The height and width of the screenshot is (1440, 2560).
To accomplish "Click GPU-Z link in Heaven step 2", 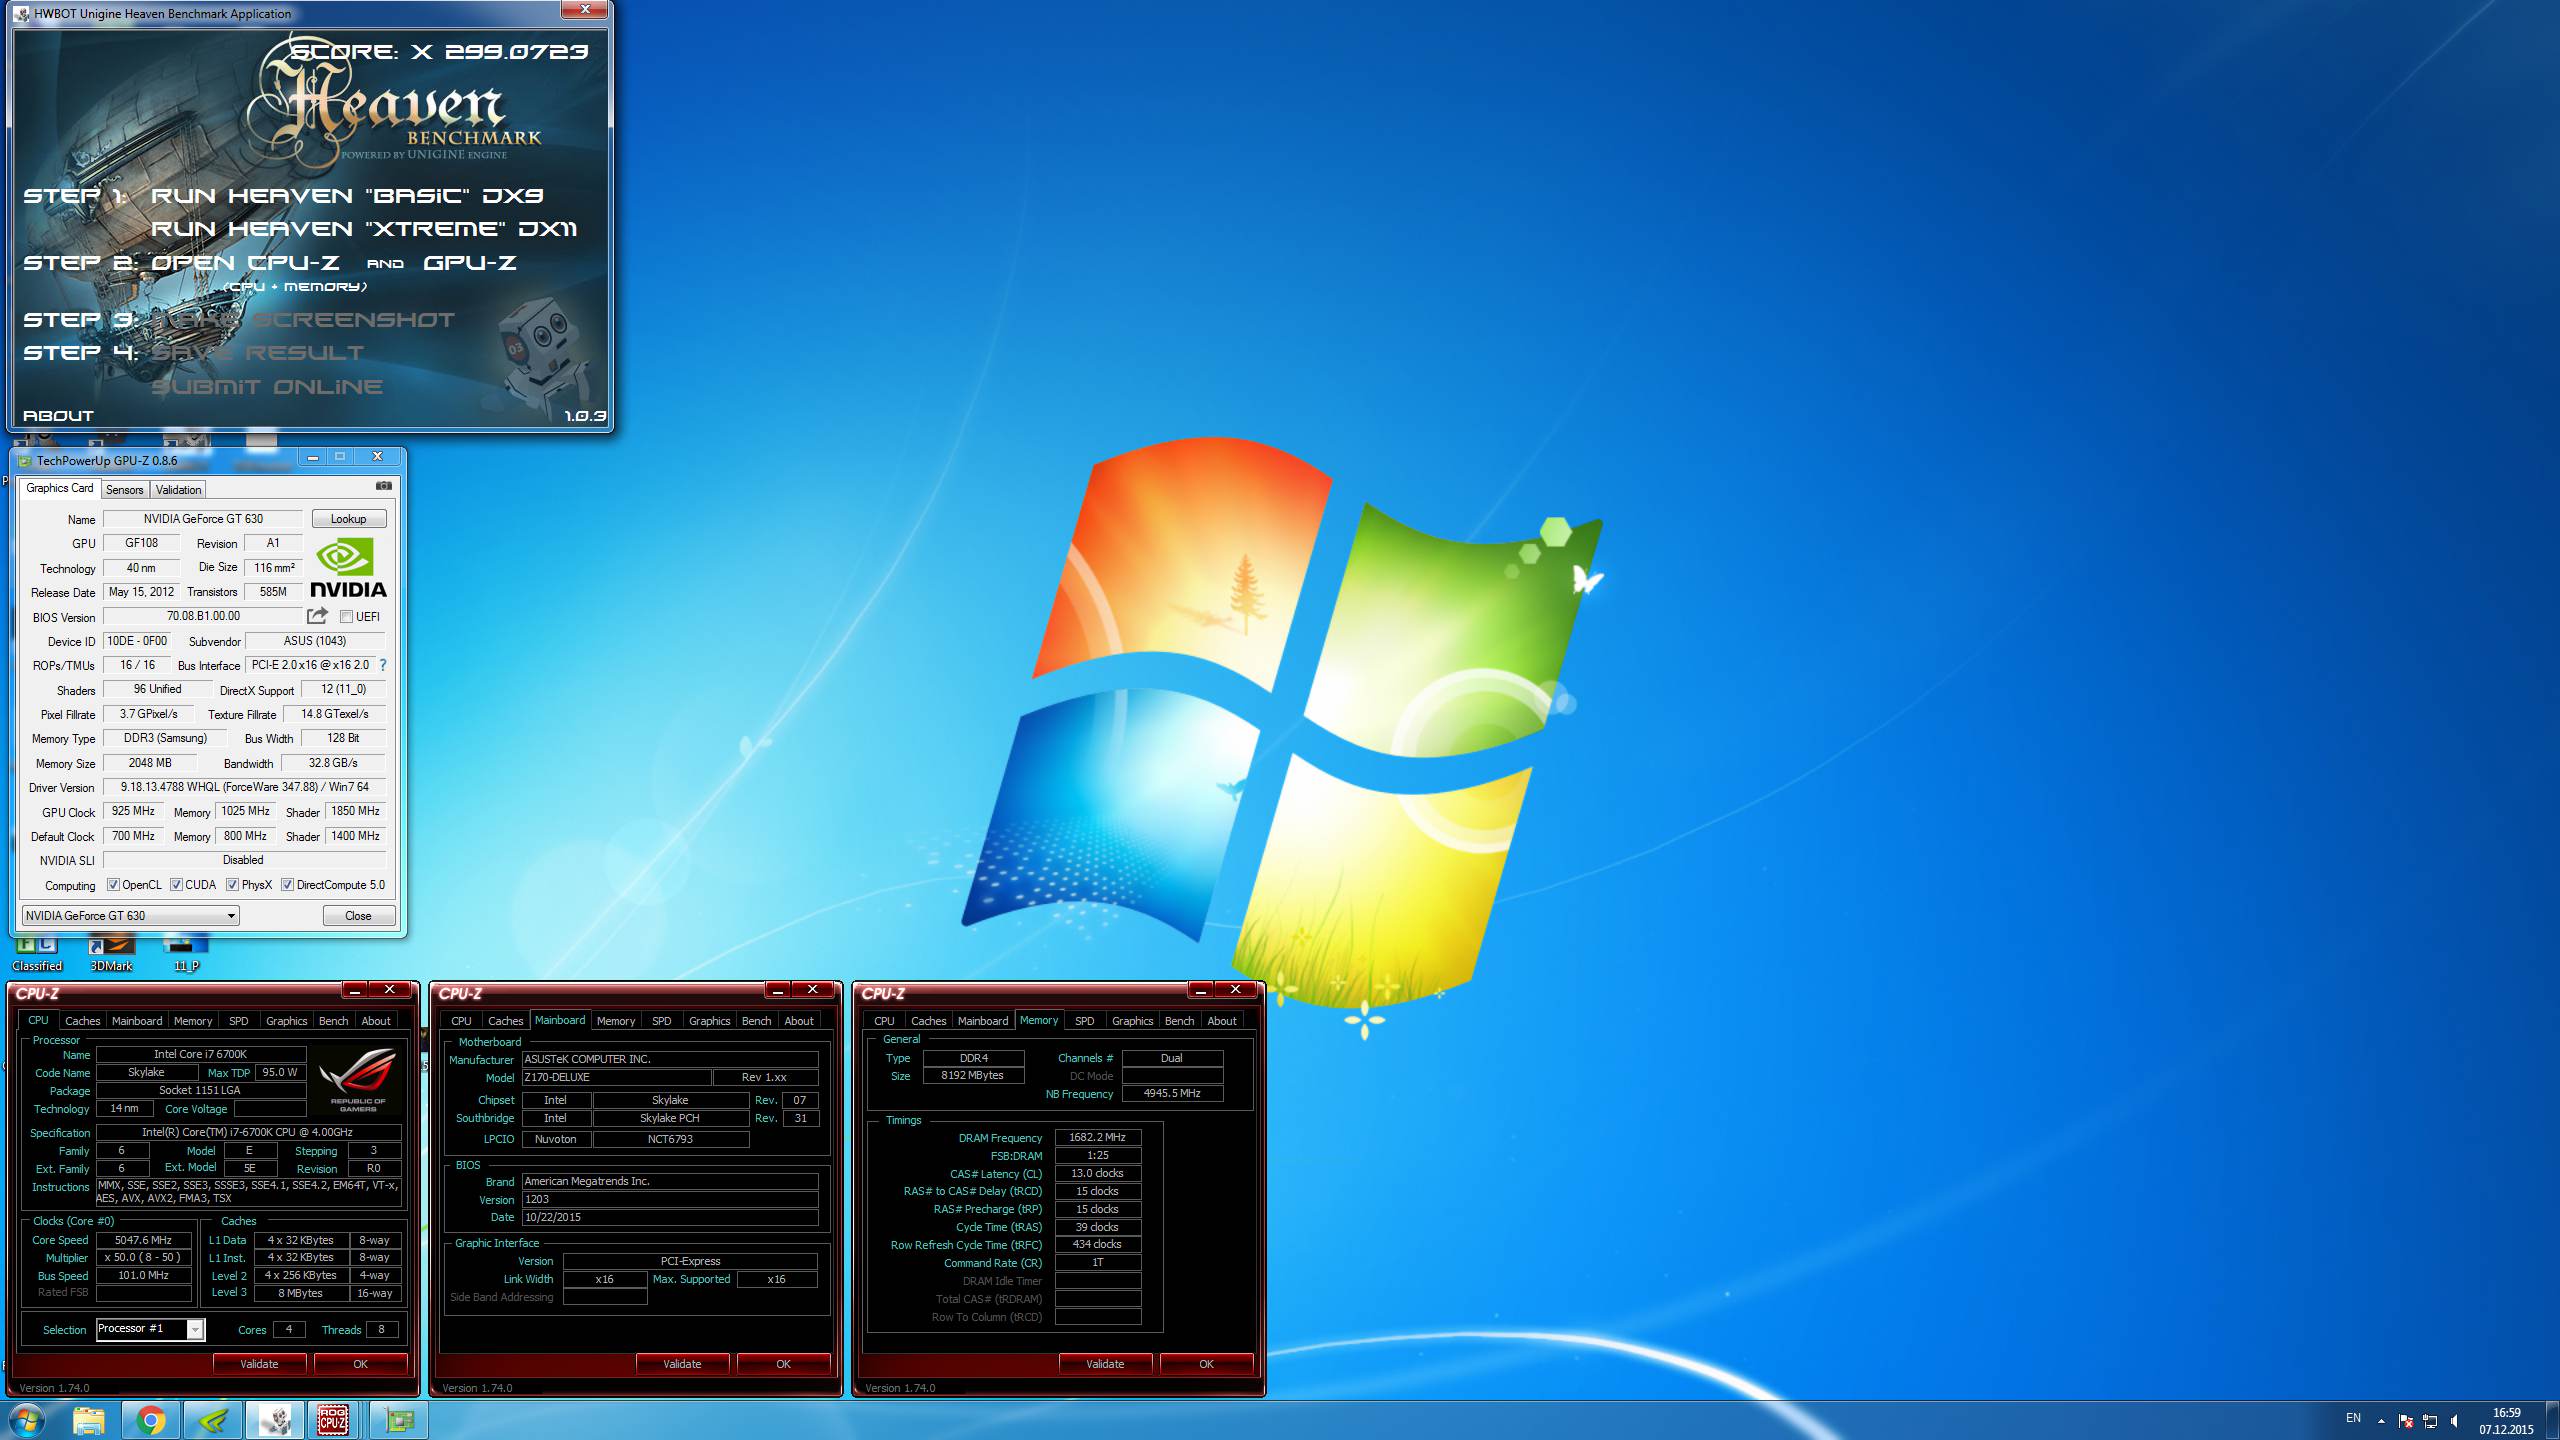I will [x=470, y=263].
